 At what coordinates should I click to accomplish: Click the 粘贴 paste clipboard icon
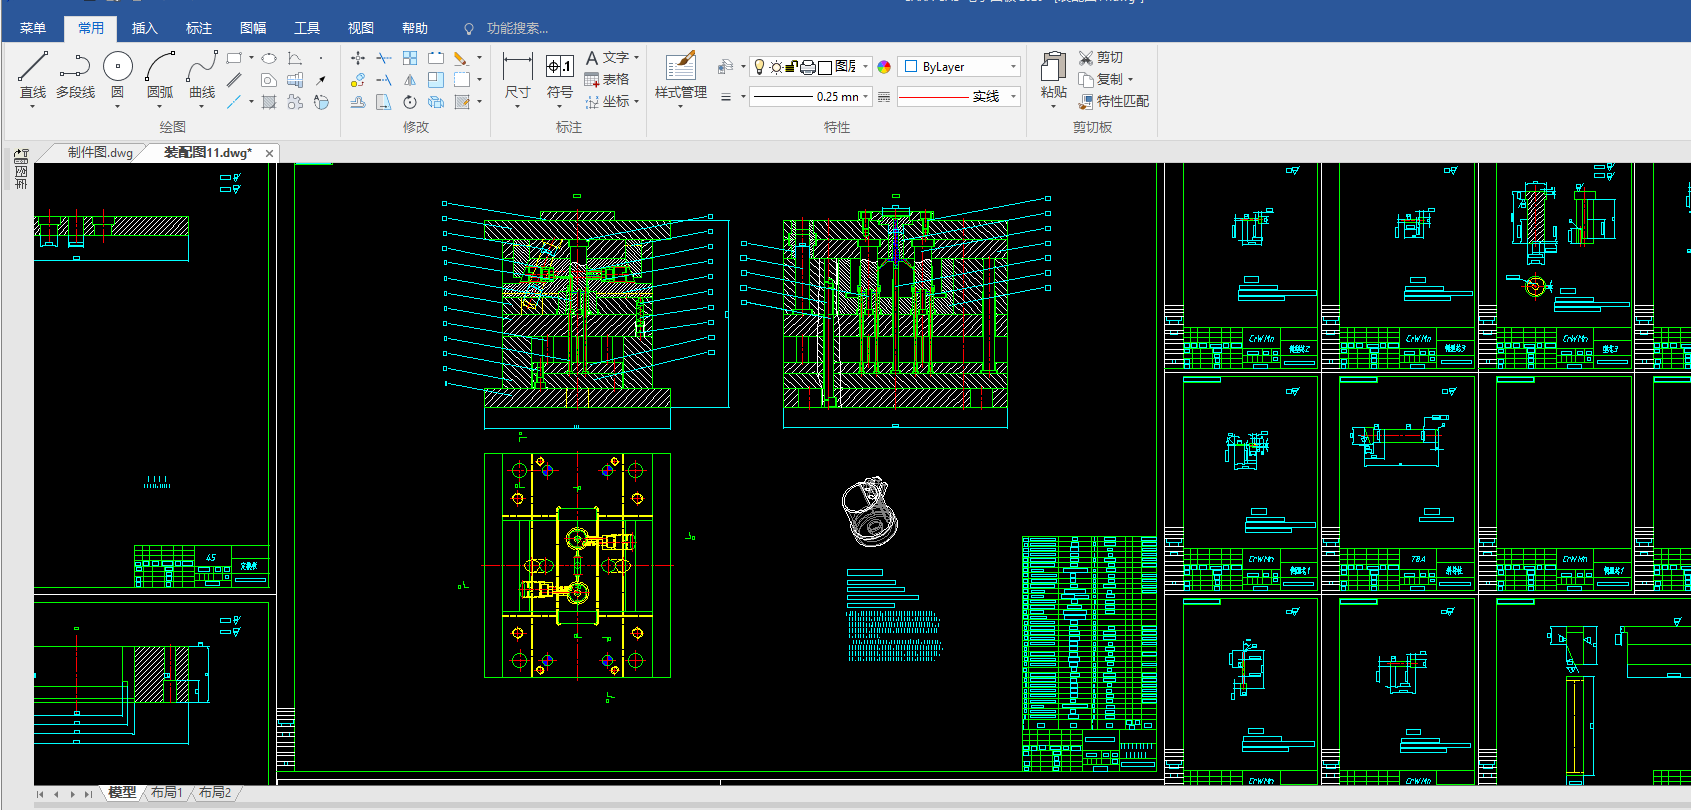1053,67
